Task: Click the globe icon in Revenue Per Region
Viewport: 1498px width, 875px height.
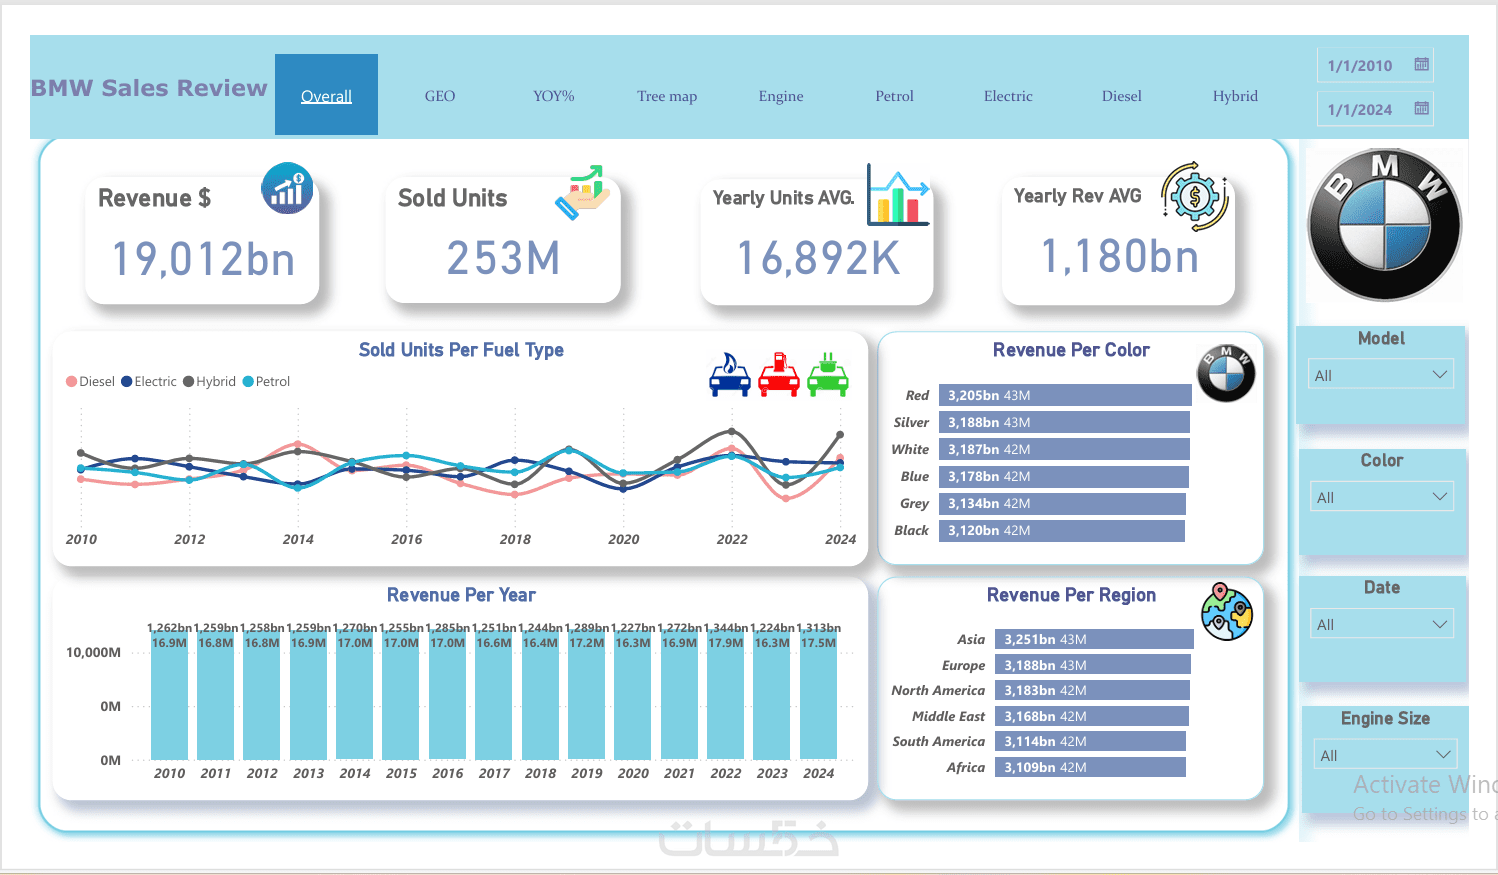Action: pos(1227,612)
